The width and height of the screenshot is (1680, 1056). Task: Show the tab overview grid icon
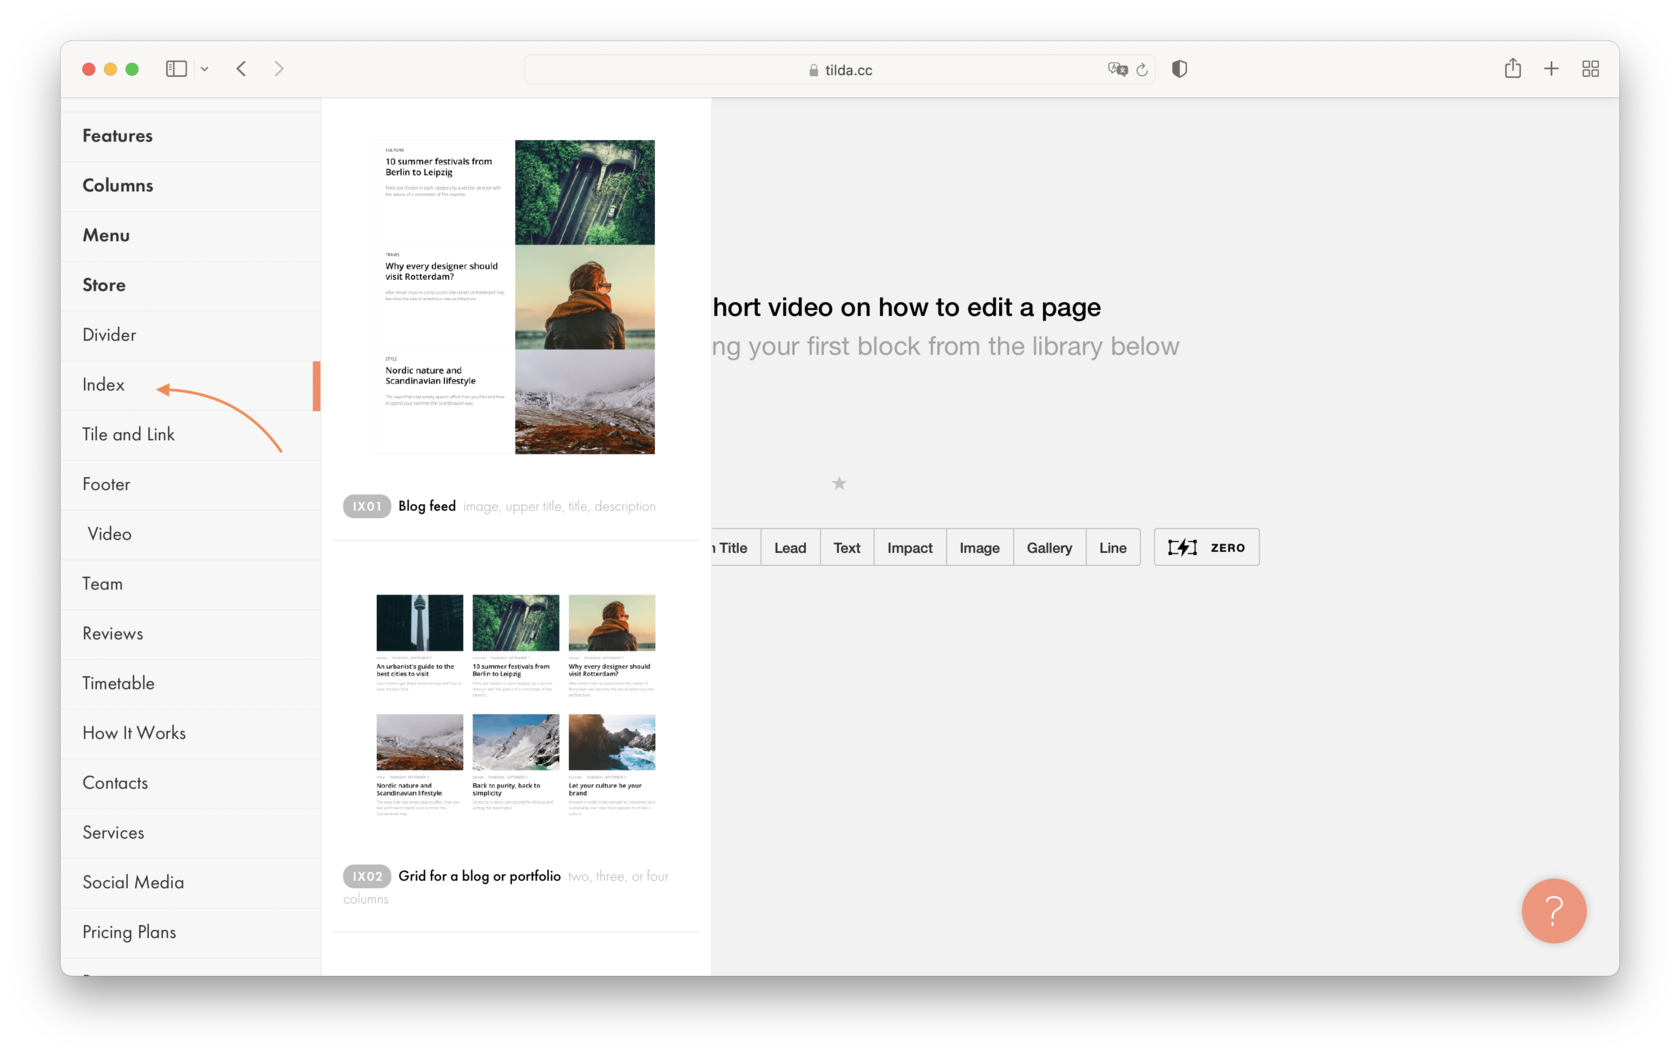(x=1590, y=69)
